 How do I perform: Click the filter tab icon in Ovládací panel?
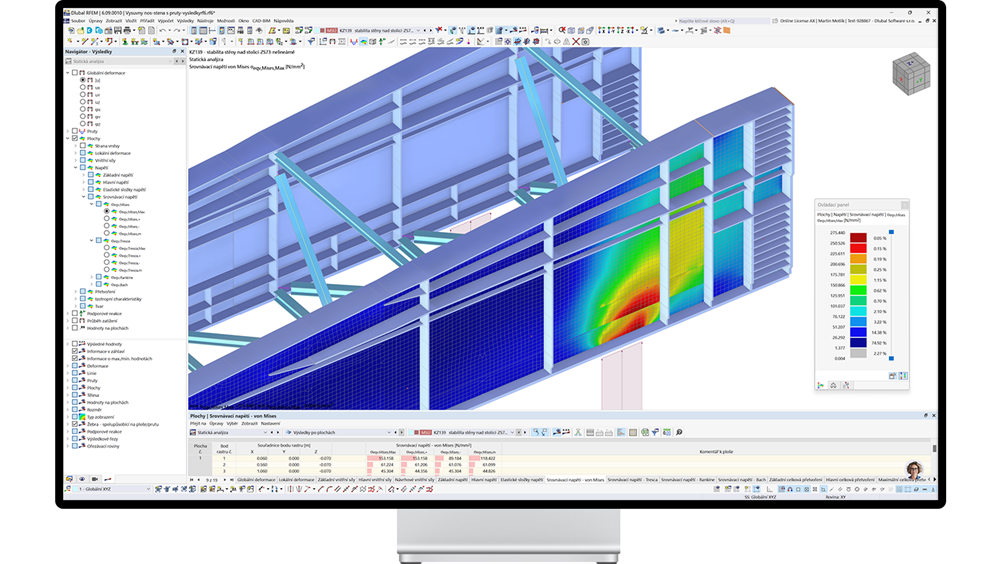point(846,385)
